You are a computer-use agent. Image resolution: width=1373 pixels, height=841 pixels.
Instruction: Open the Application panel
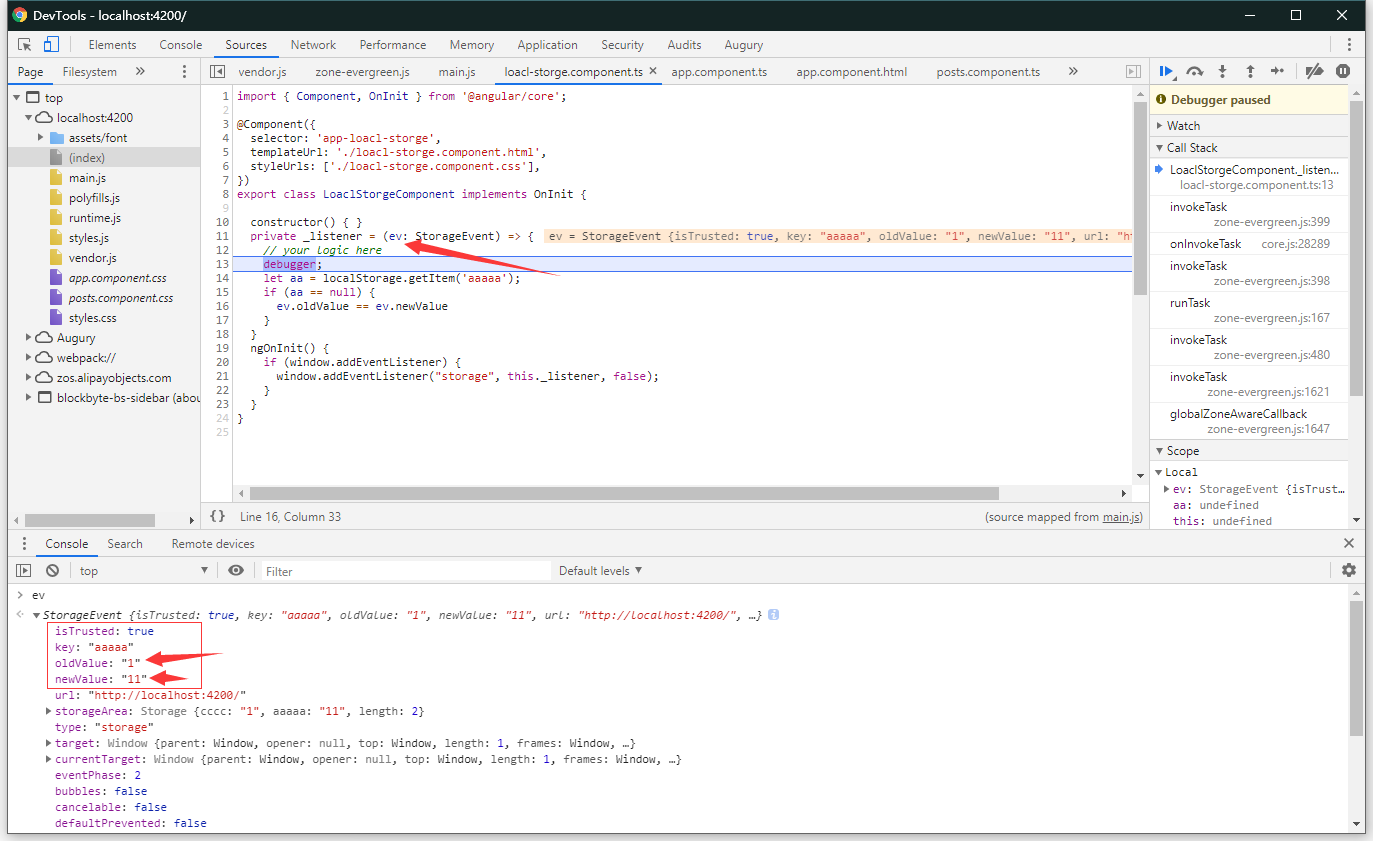547,45
